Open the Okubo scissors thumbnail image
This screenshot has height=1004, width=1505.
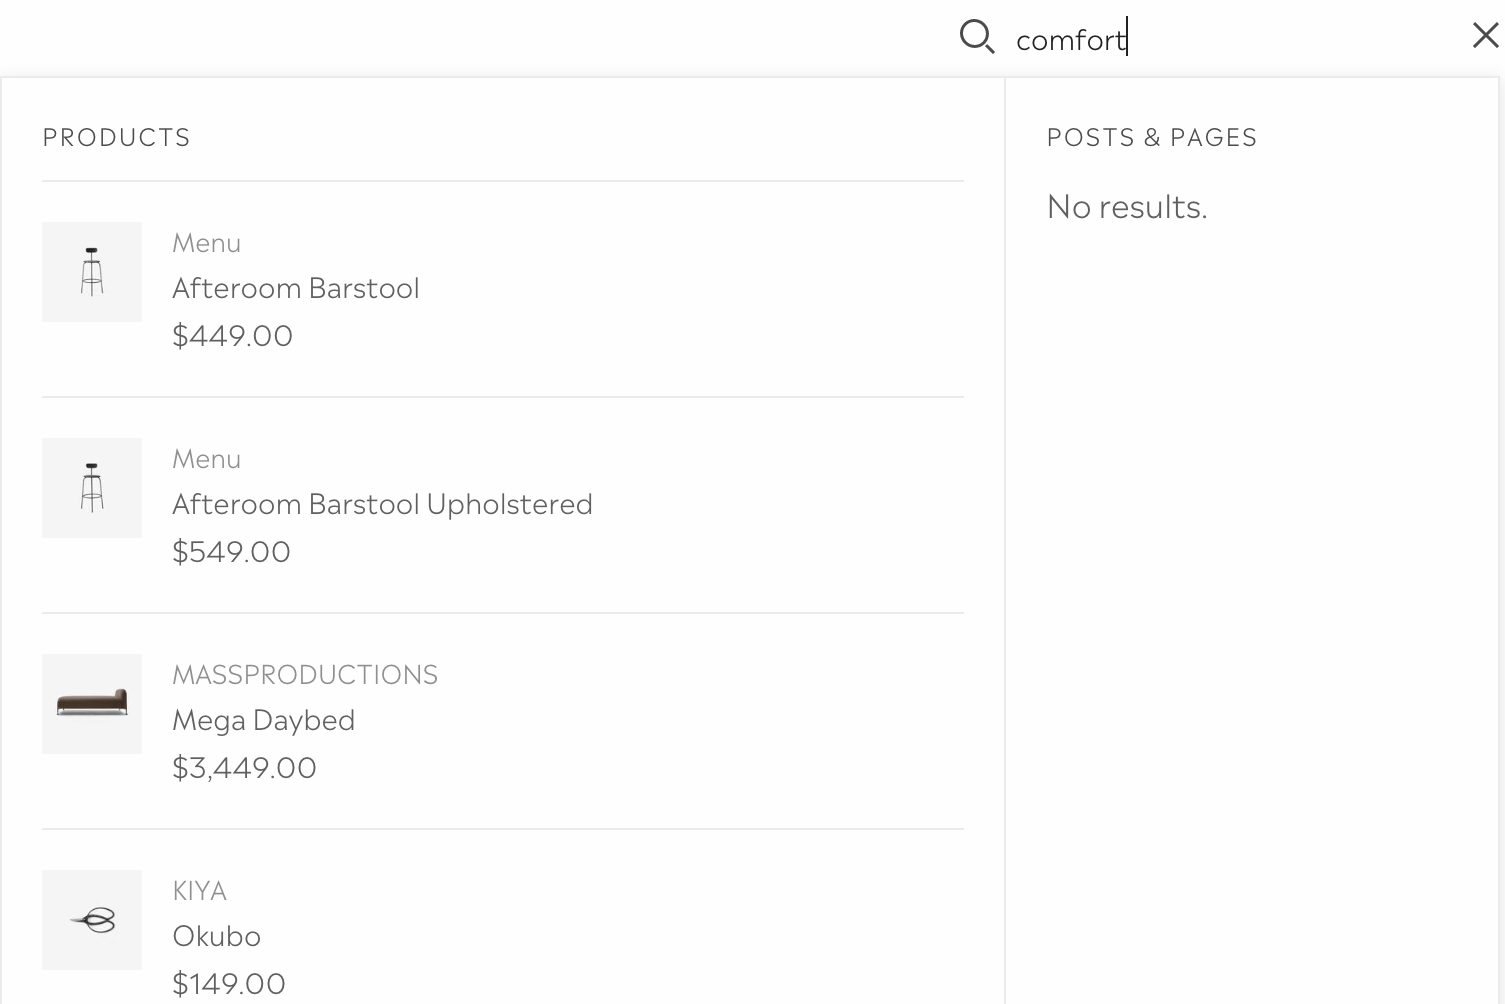tap(92, 920)
